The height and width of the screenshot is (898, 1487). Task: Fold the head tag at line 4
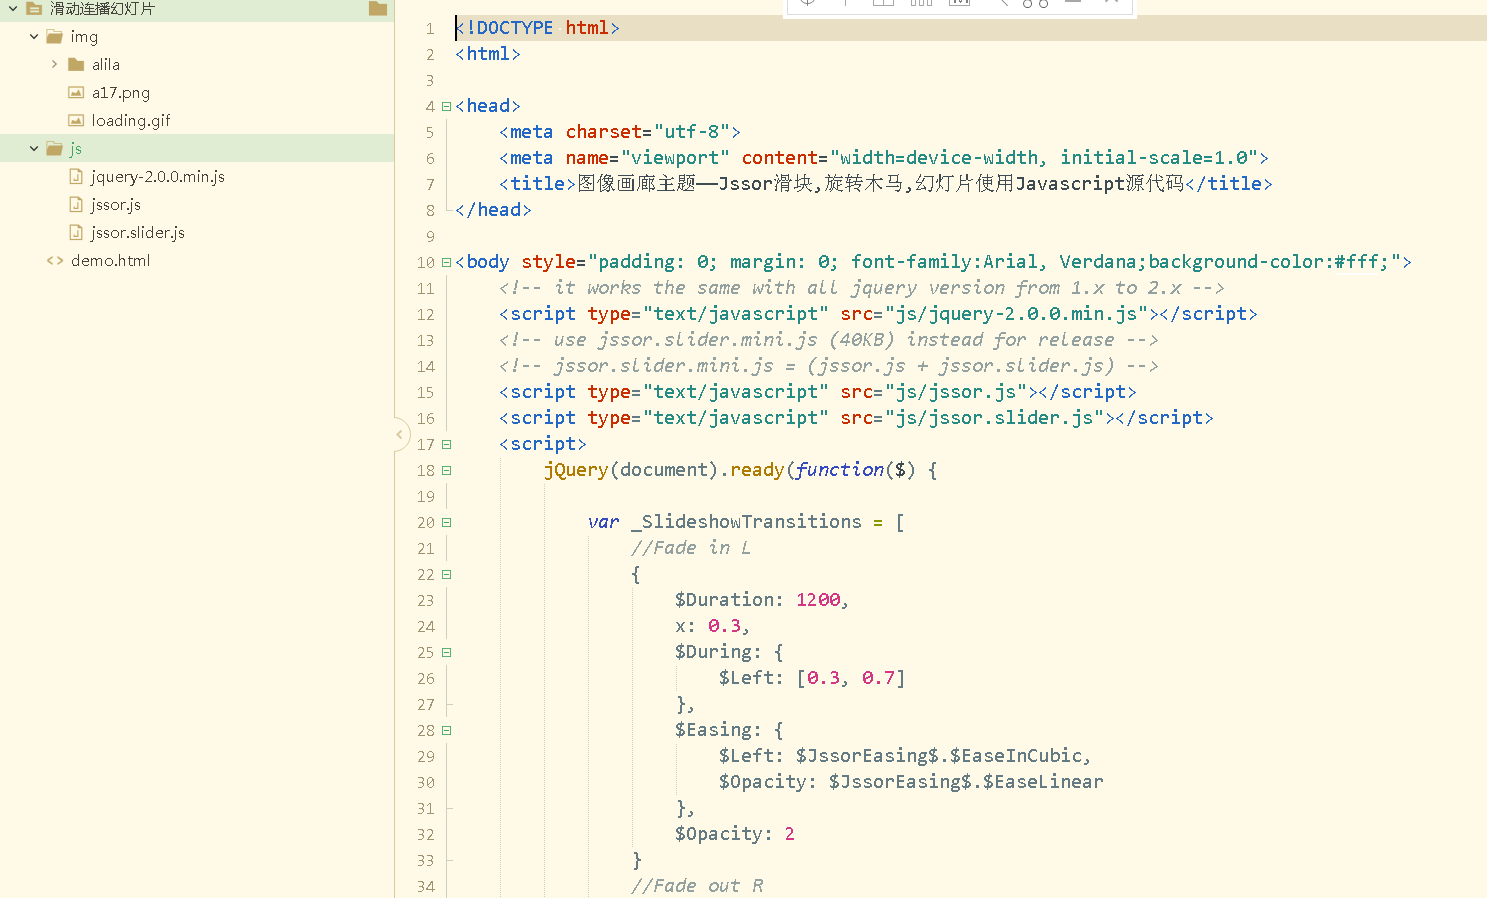click(x=446, y=106)
